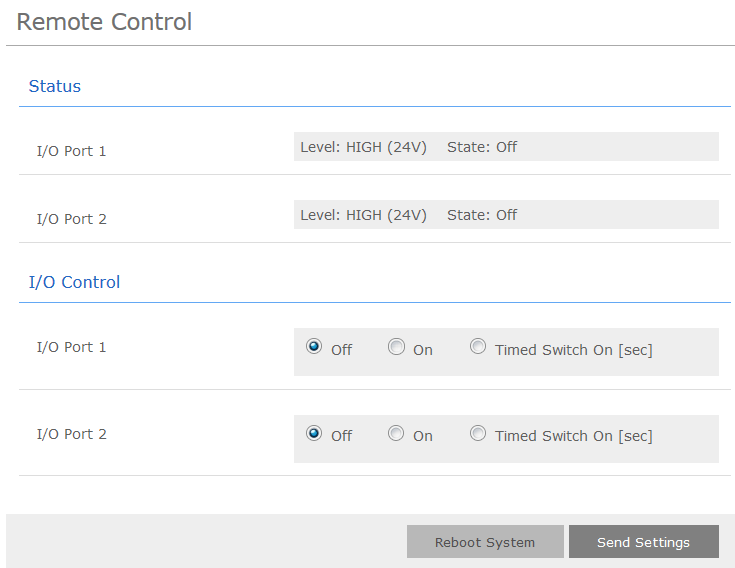Click the Timed Switch On [sec] label for Port 2
The width and height of the screenshot is (735, 568).
tap(573, 436)
